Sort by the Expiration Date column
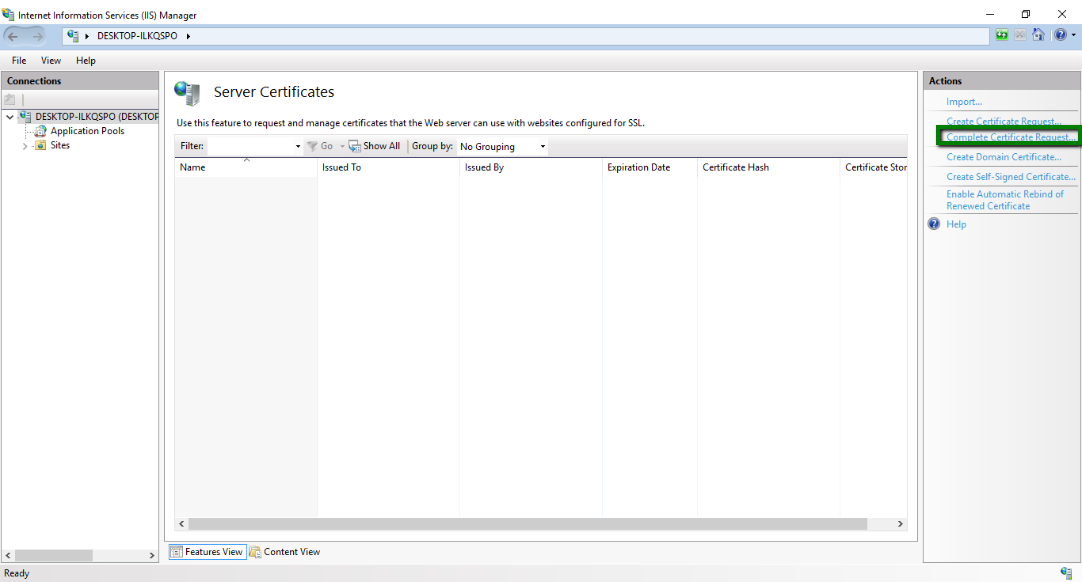 [649, 168]
